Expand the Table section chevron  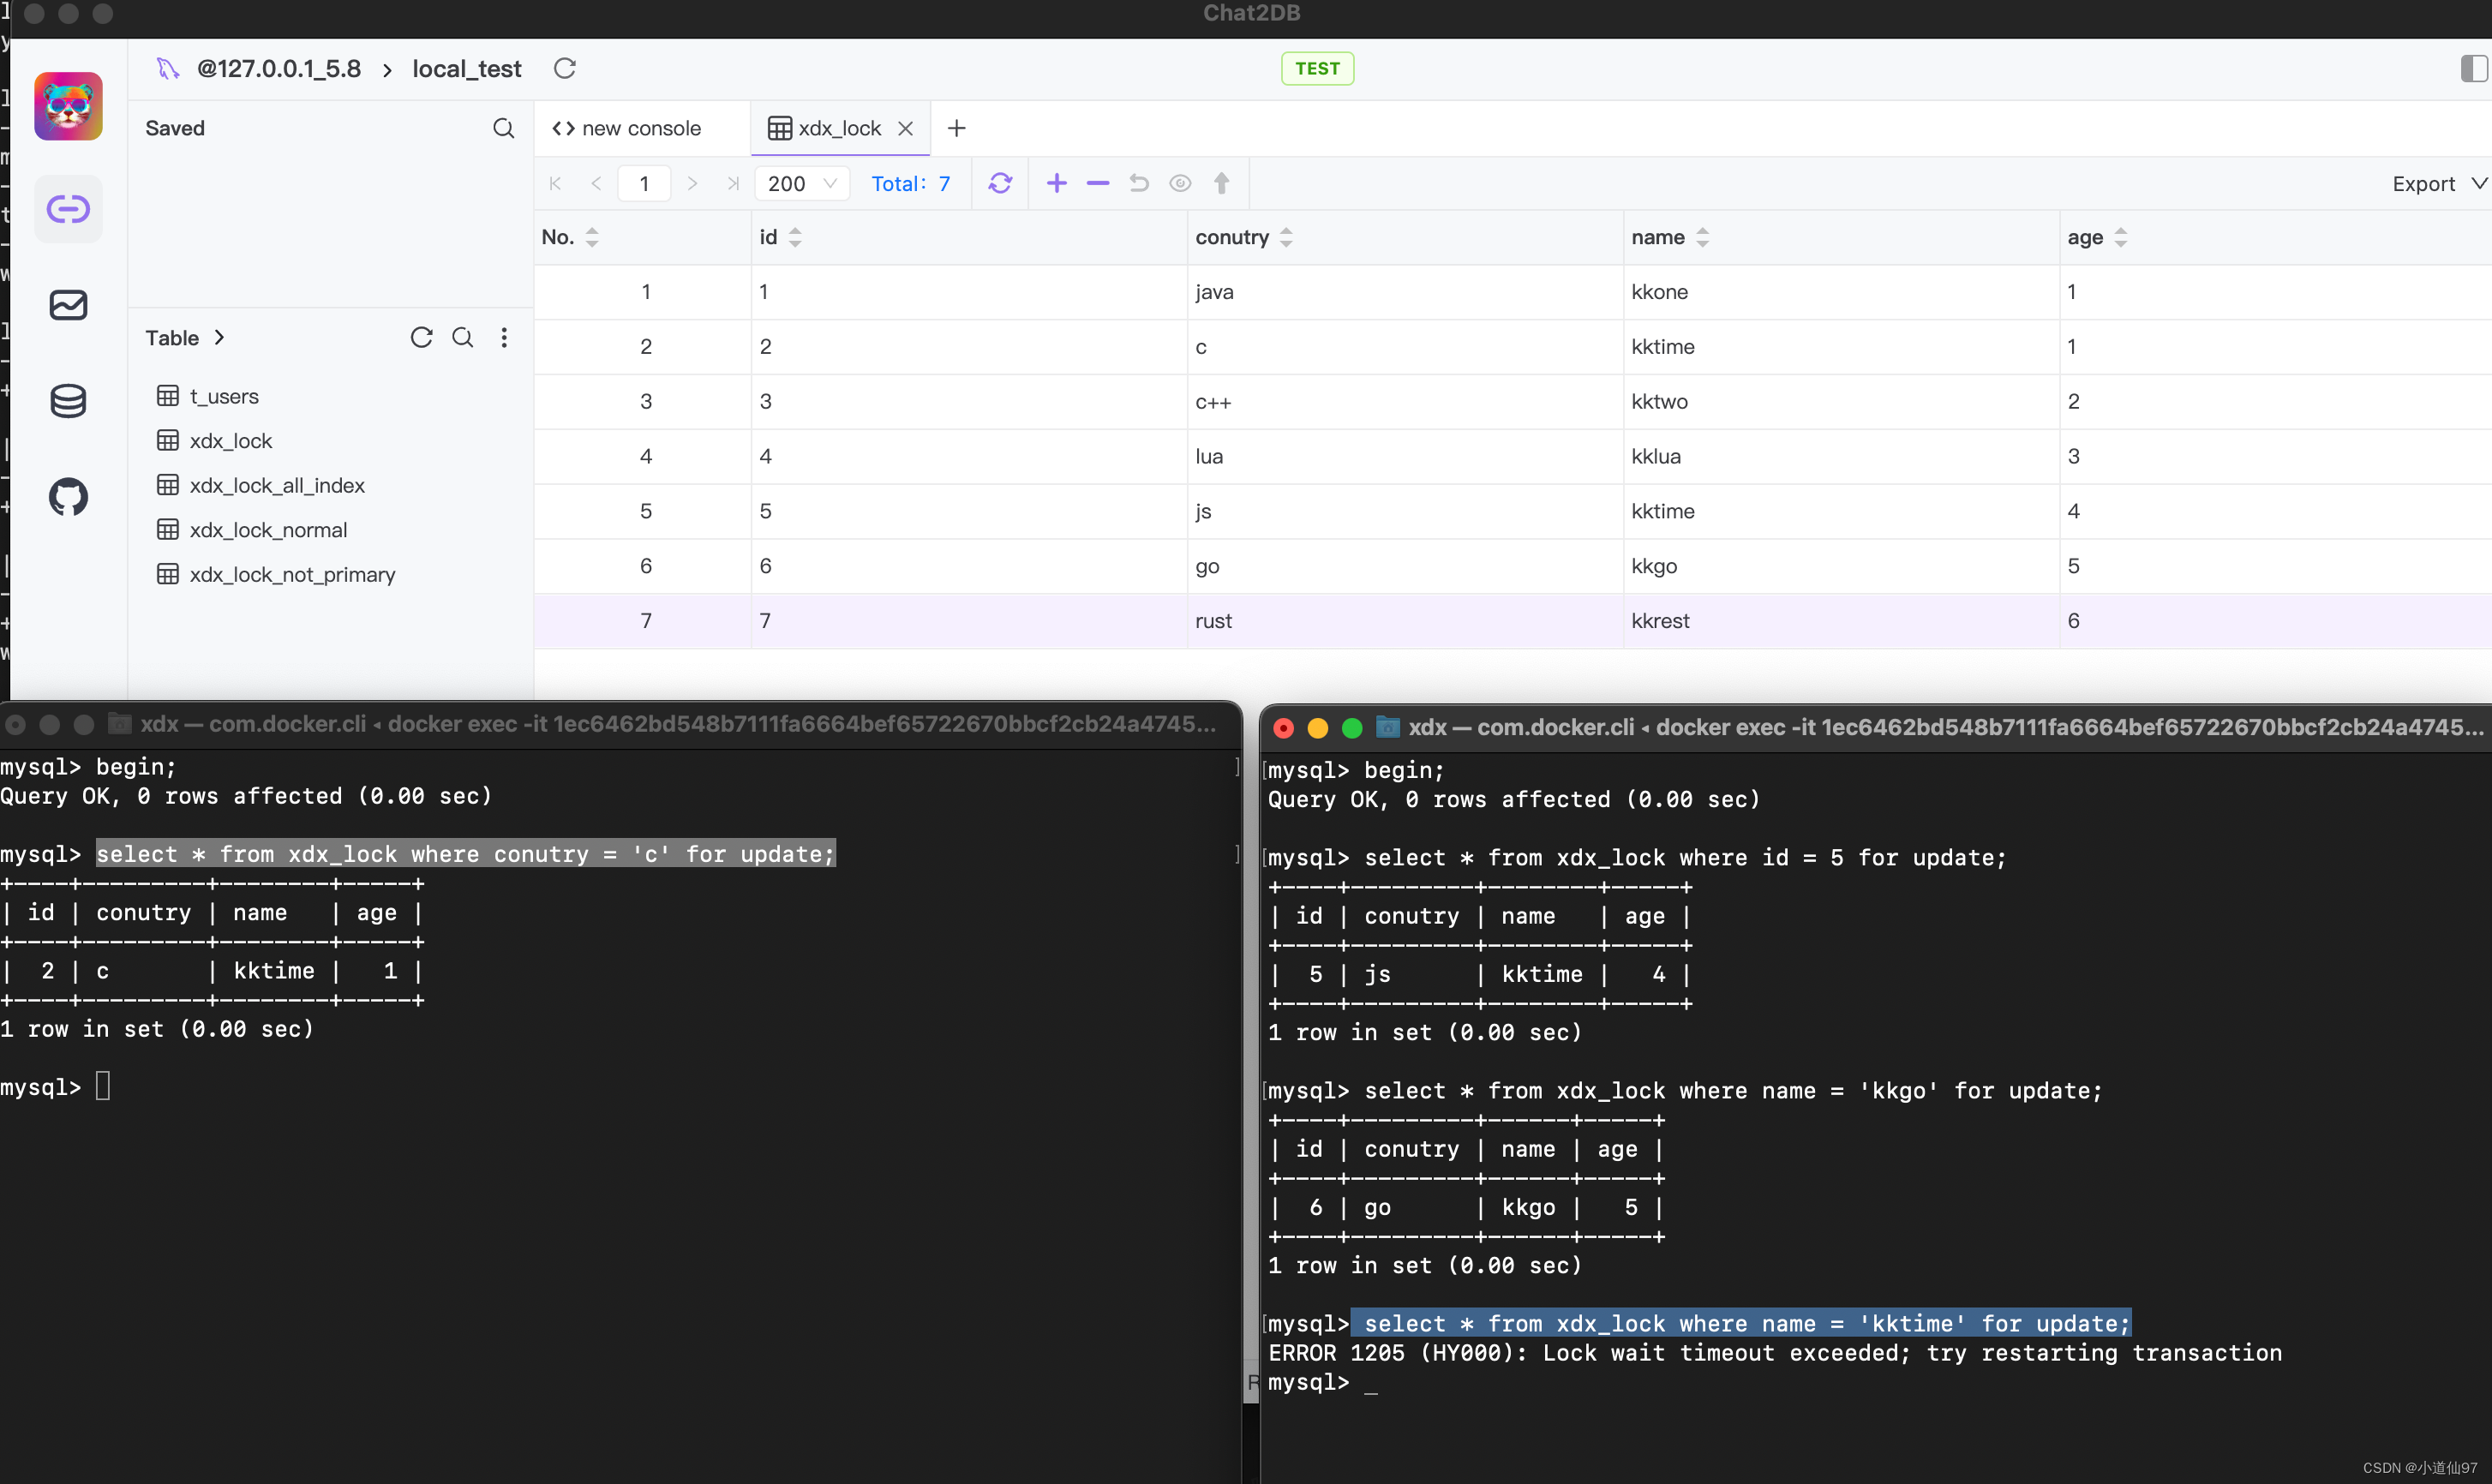pos(219,337)
